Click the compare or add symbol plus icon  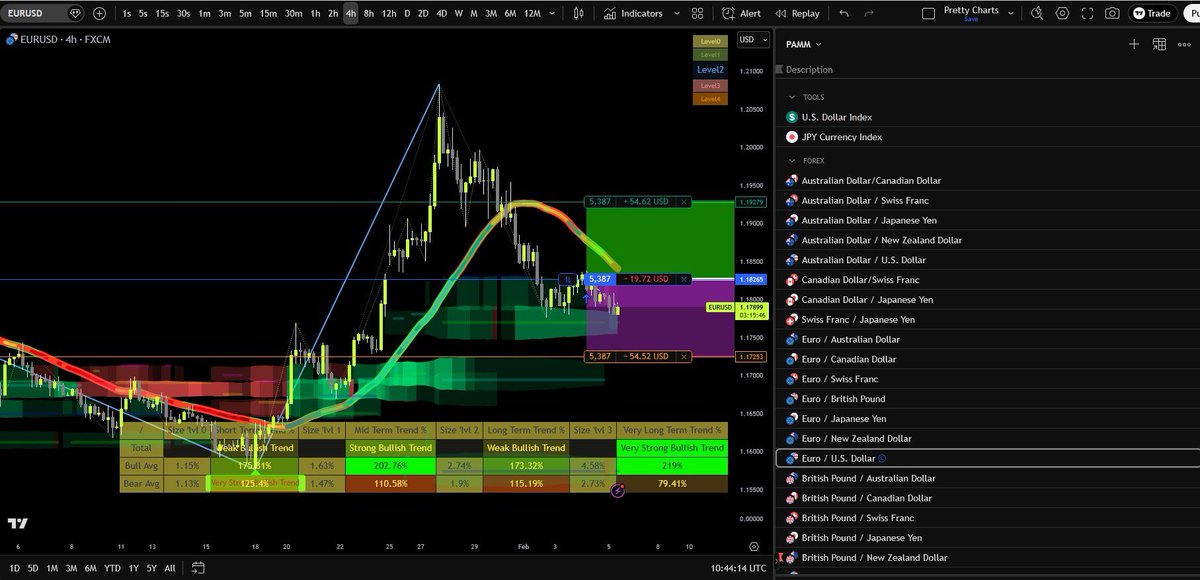click(99, 13)
